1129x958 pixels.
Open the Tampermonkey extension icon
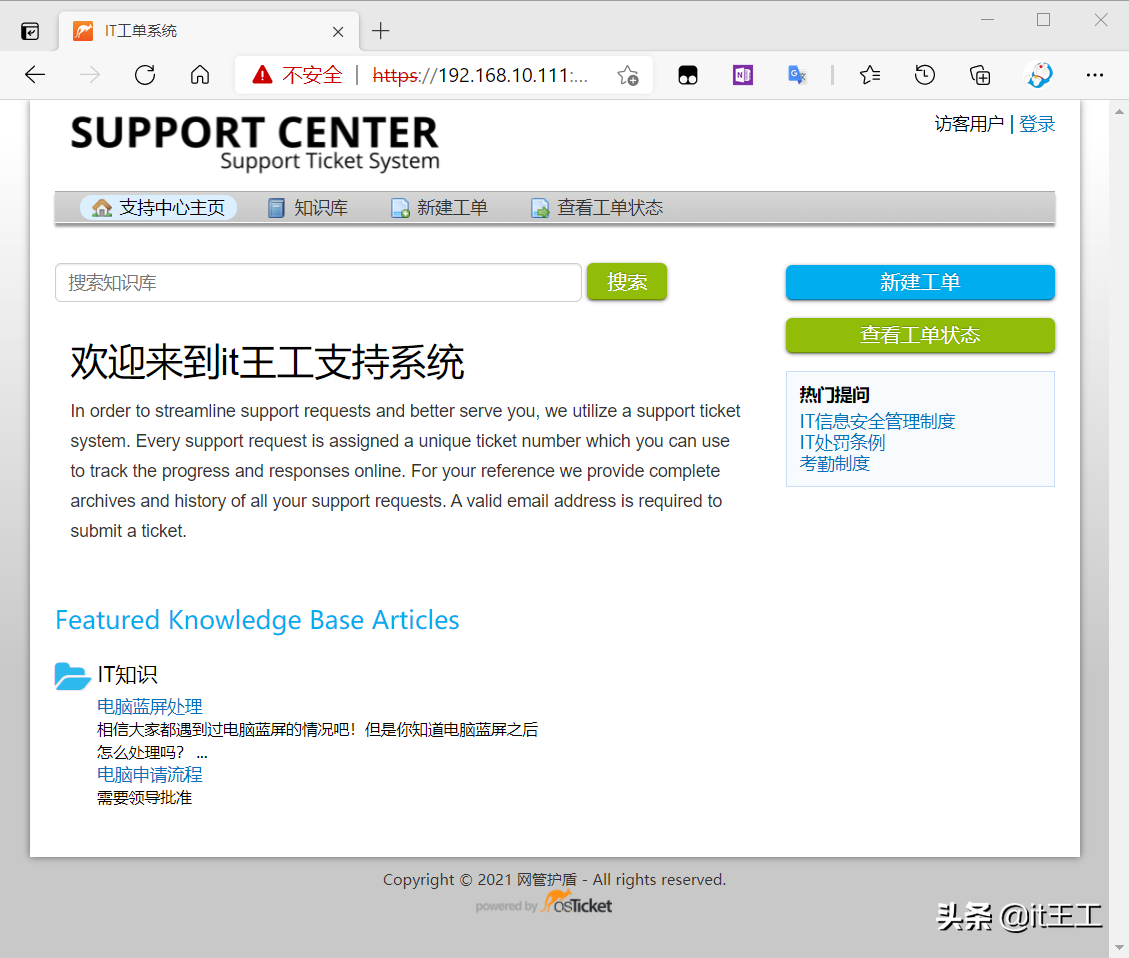tap(688, 75)
